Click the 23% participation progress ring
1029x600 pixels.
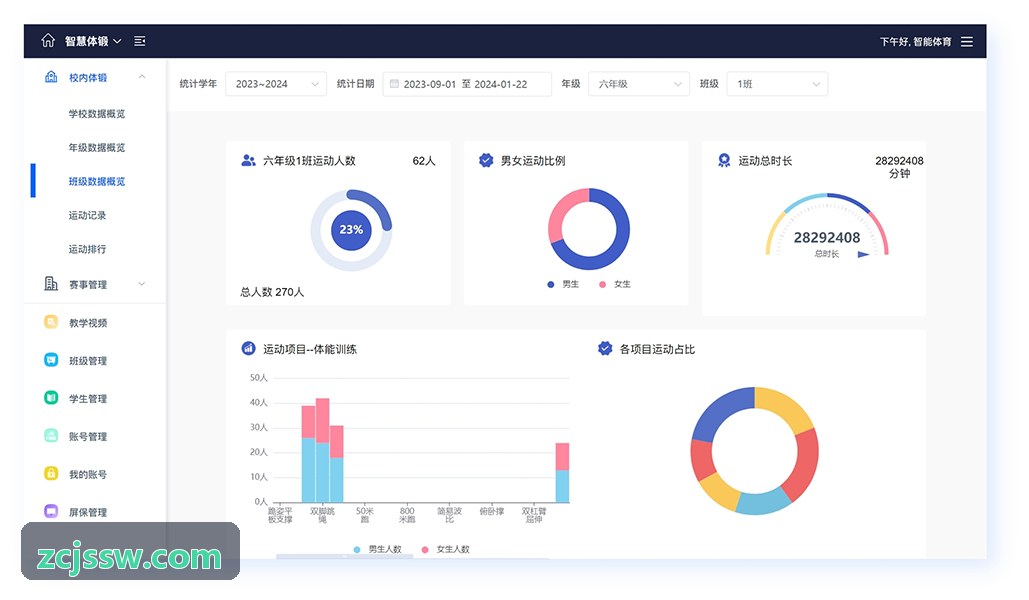[x=351, y=230]
